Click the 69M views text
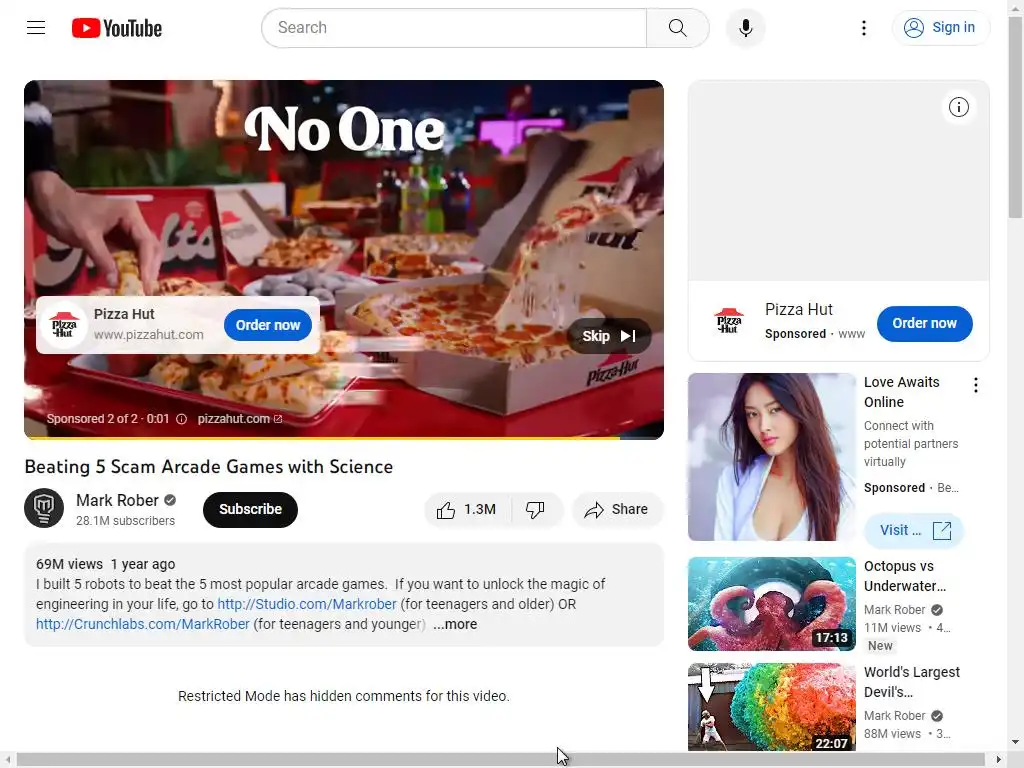The image size is (1024, 768). point(69,564)
